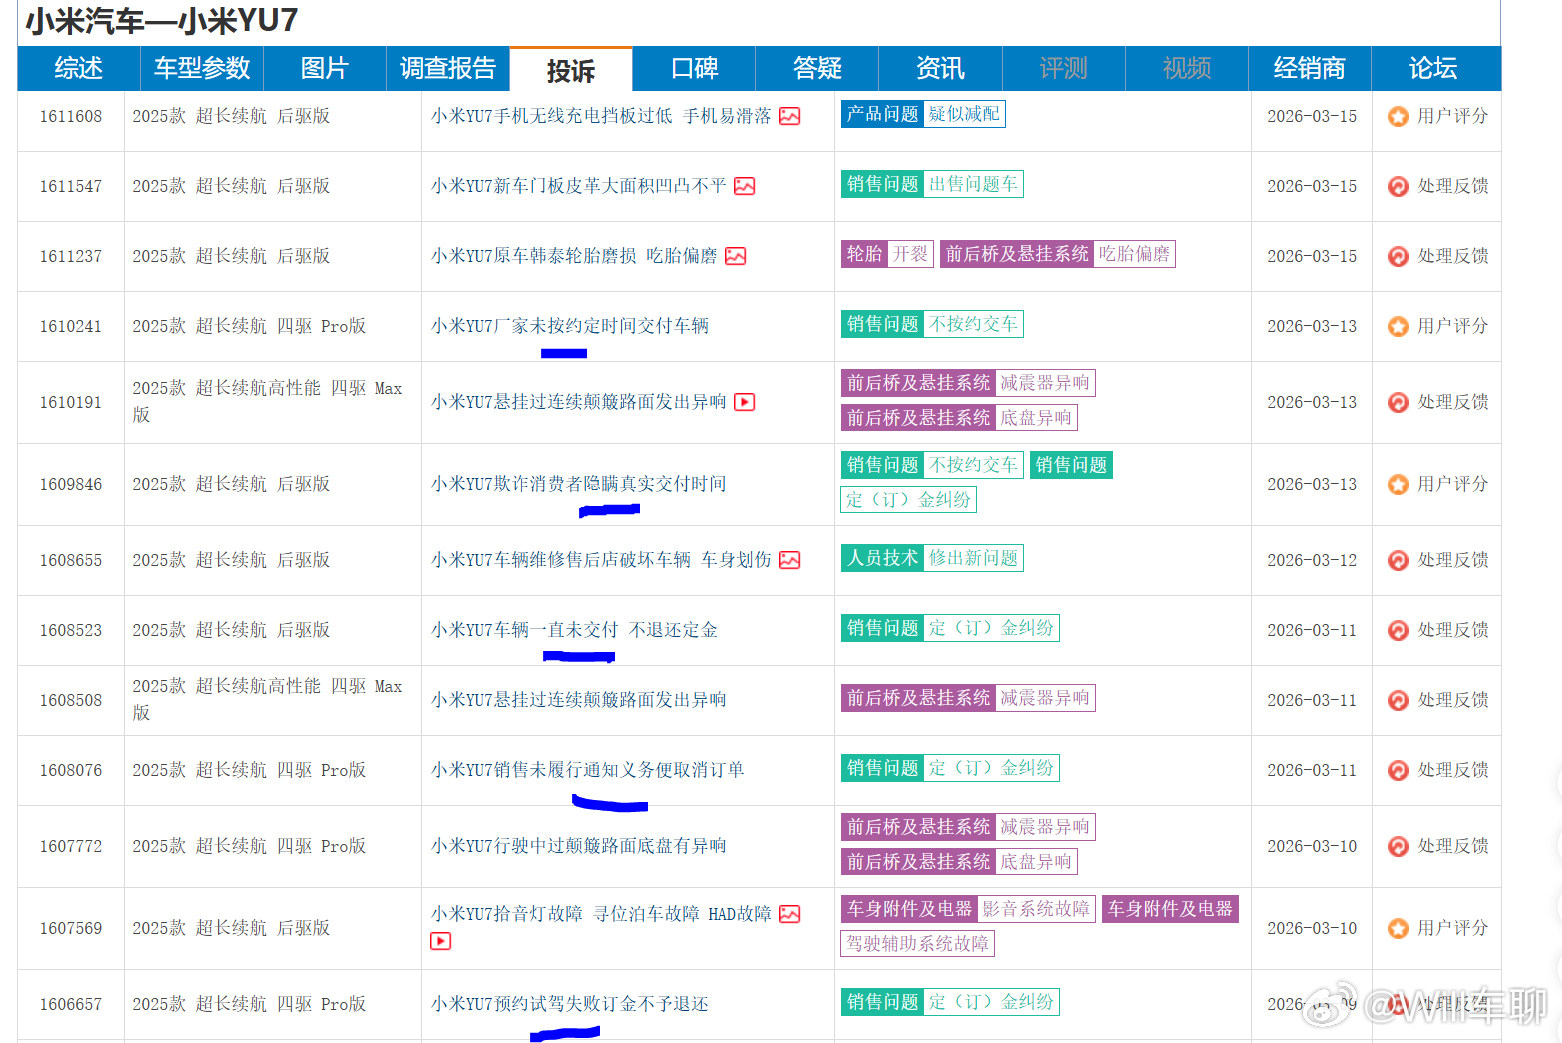Click the 处理反馈 icon in row 1608076
Image resolution: width=1562 pixels, height=1043 pixels.
tap(1398, 770)
